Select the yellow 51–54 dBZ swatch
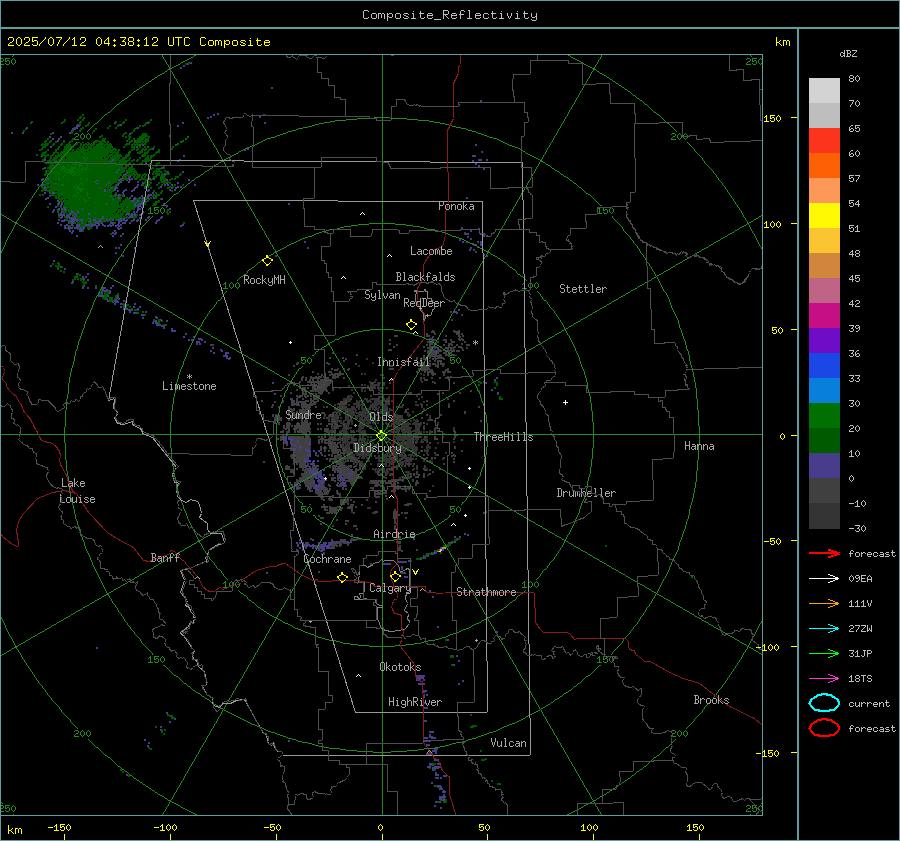 click(824, 216)
